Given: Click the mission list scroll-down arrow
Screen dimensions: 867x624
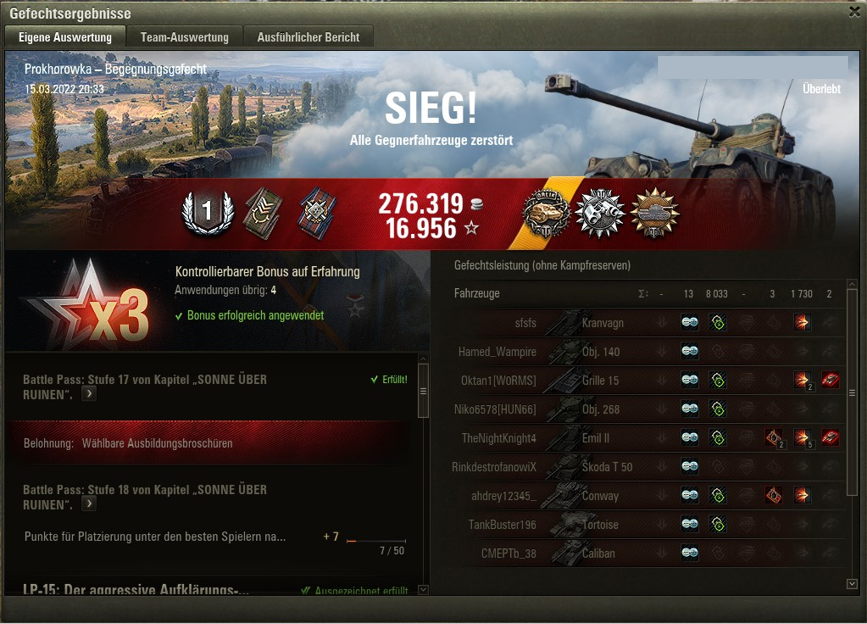Looking at the screenshot, I should [x=424, y=590].
